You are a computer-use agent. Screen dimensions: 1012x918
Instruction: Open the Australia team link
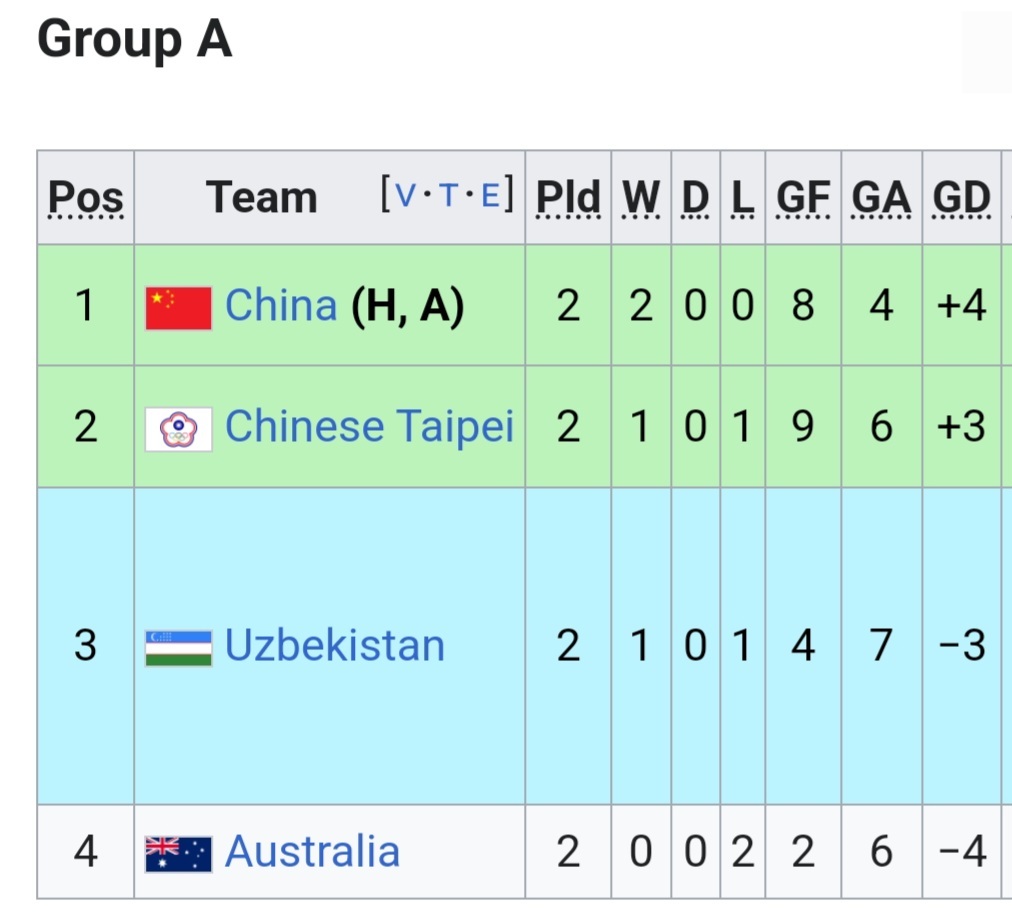click(312, 852)
